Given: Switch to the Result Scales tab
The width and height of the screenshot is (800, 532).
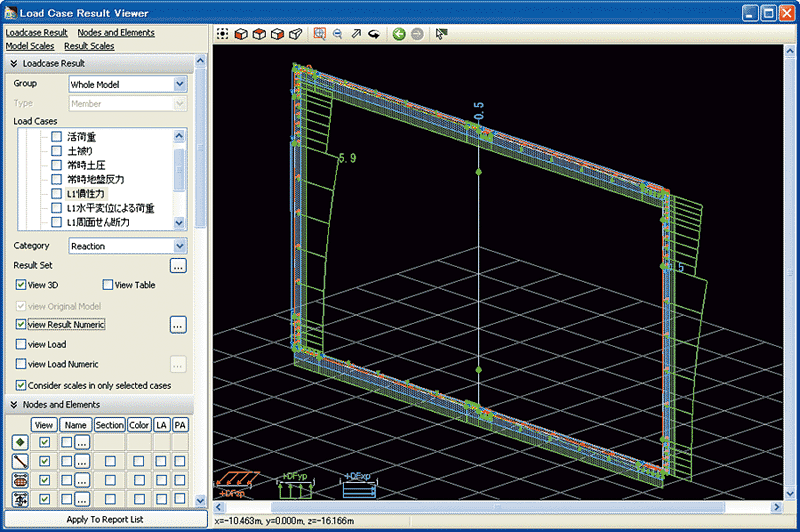Looking at the screenshot, I should click(89, 46).
